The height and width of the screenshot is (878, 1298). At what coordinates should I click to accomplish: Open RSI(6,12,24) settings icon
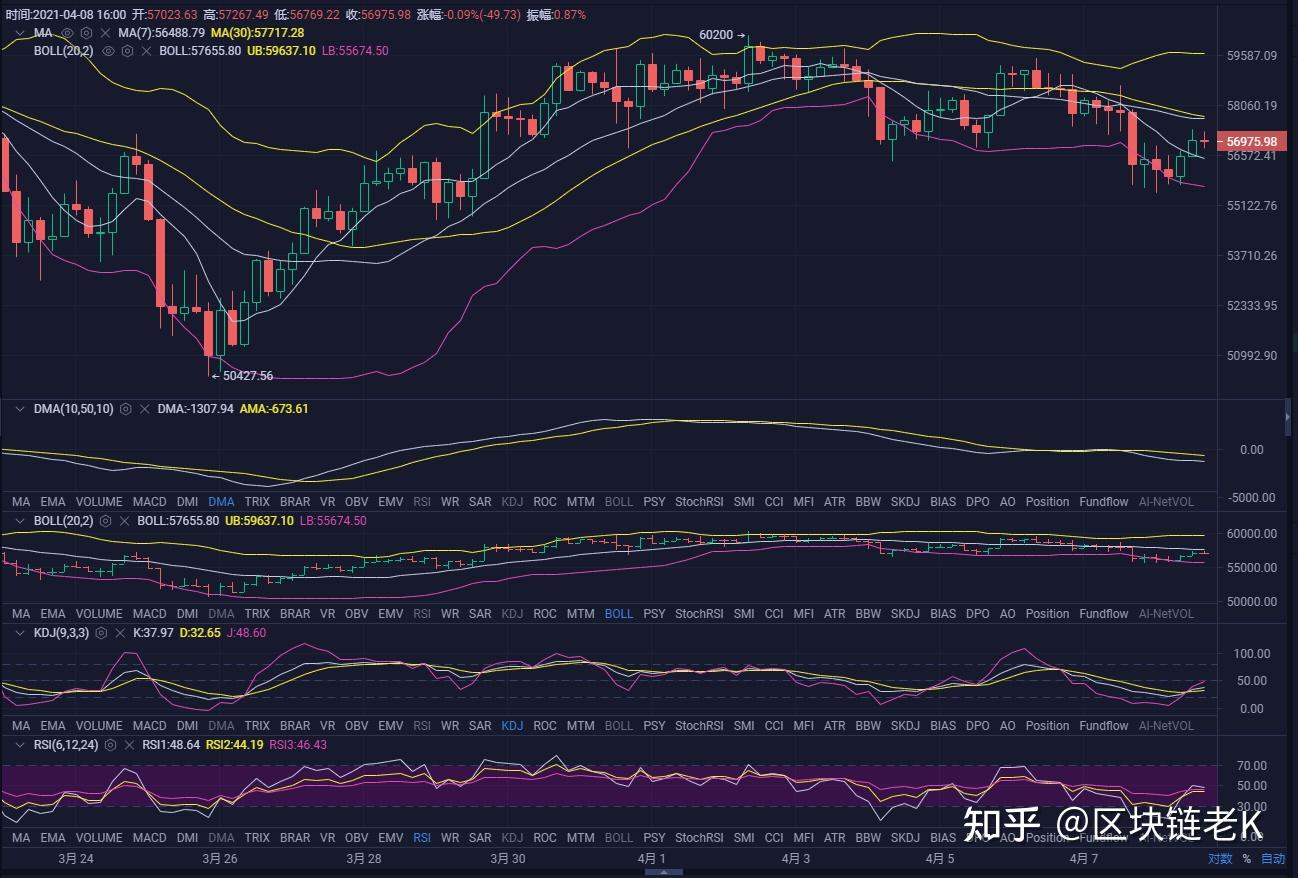[x=110, y=745]
